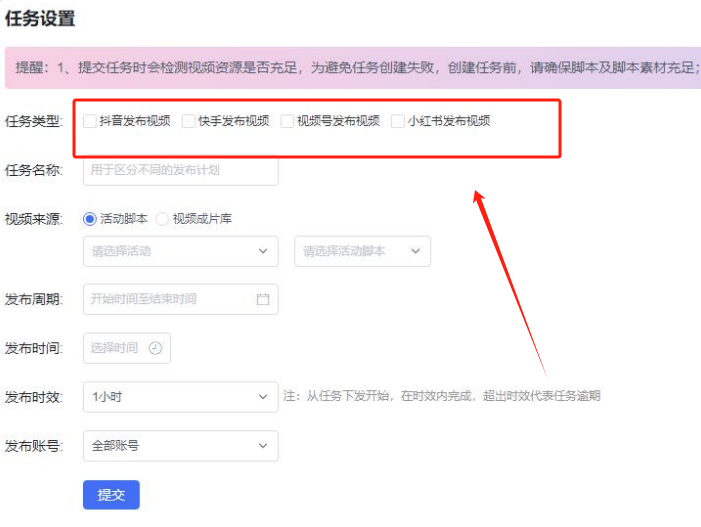
Task: Open the 请选择活动脚本 dropdown
Action: tap(363, 251)
